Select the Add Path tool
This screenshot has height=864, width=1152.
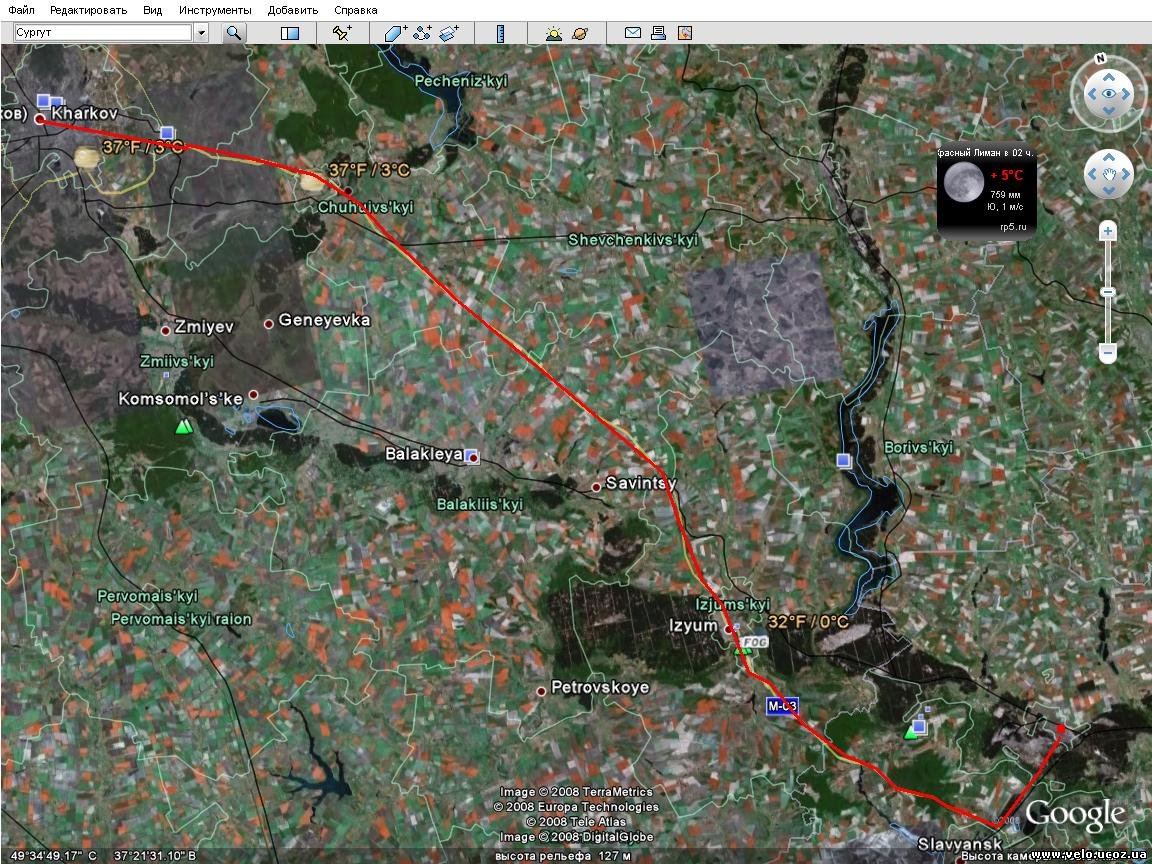tap(422, 33)
